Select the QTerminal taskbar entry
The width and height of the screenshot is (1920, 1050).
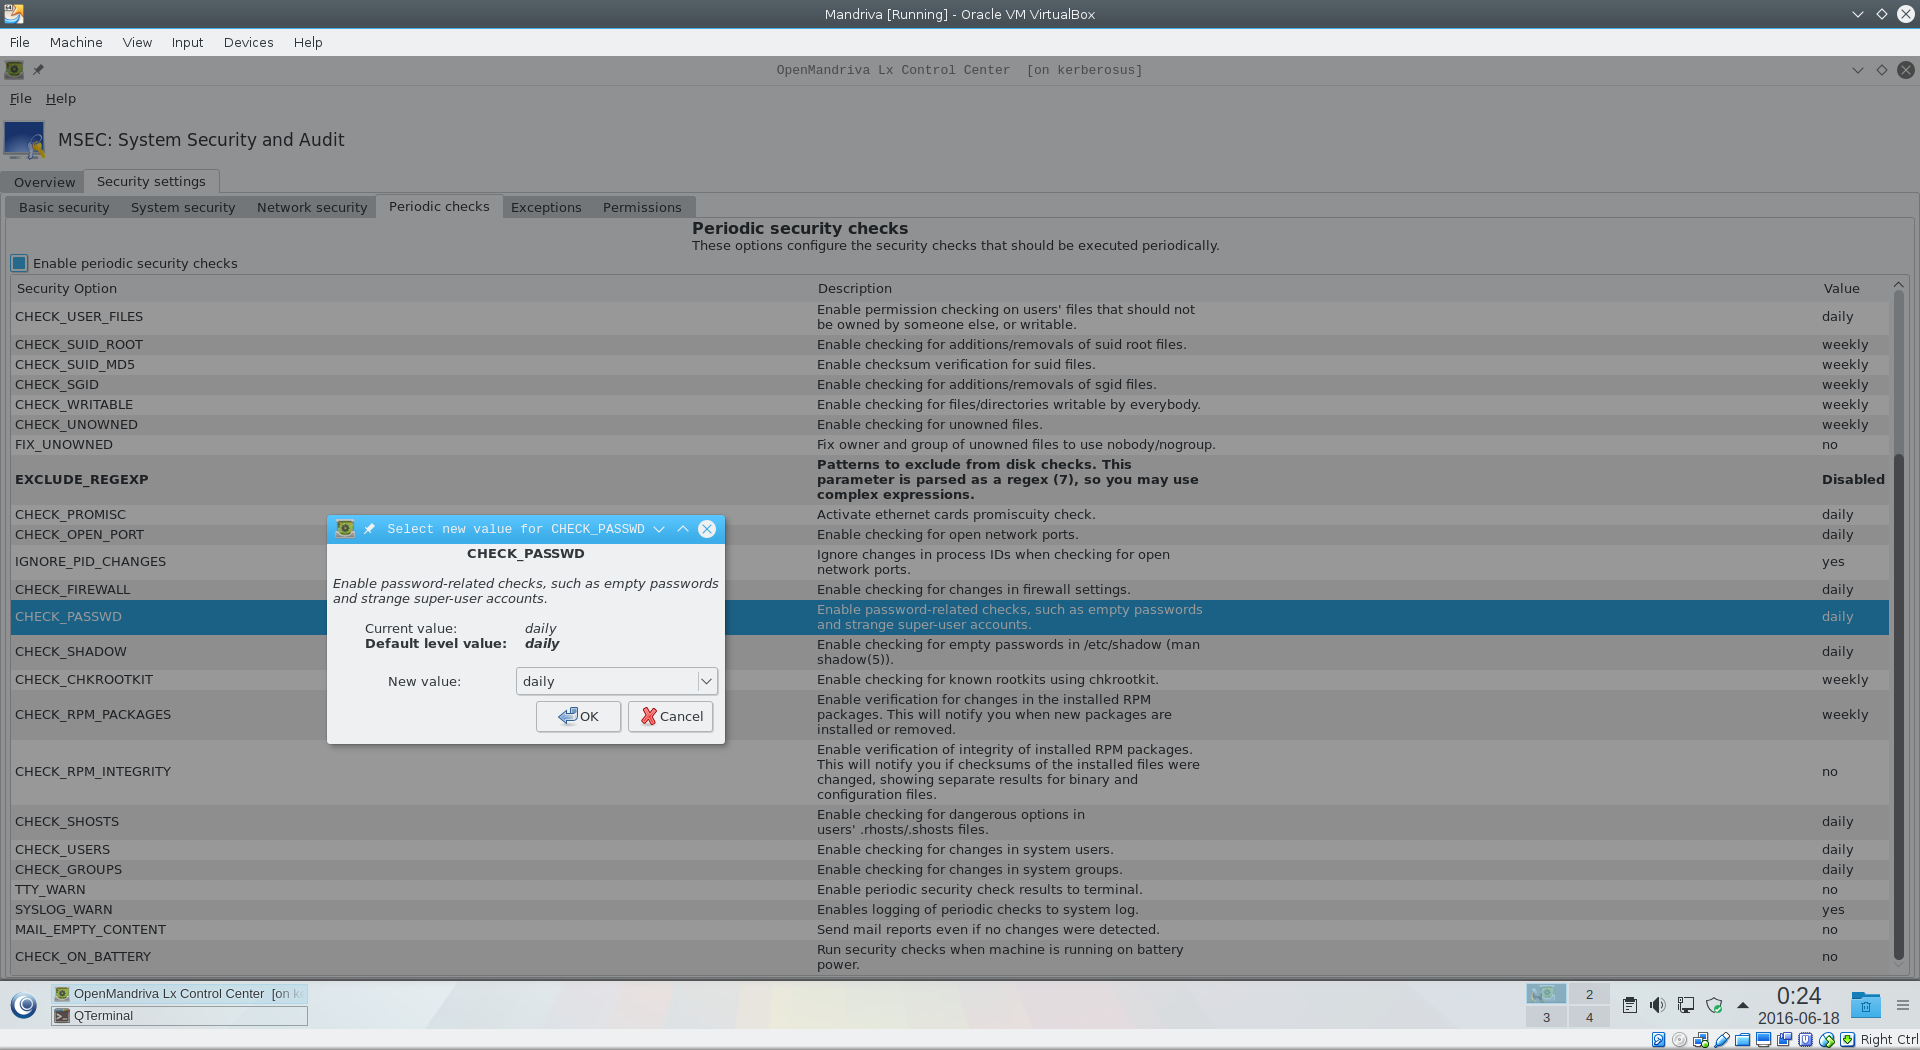180,1016
